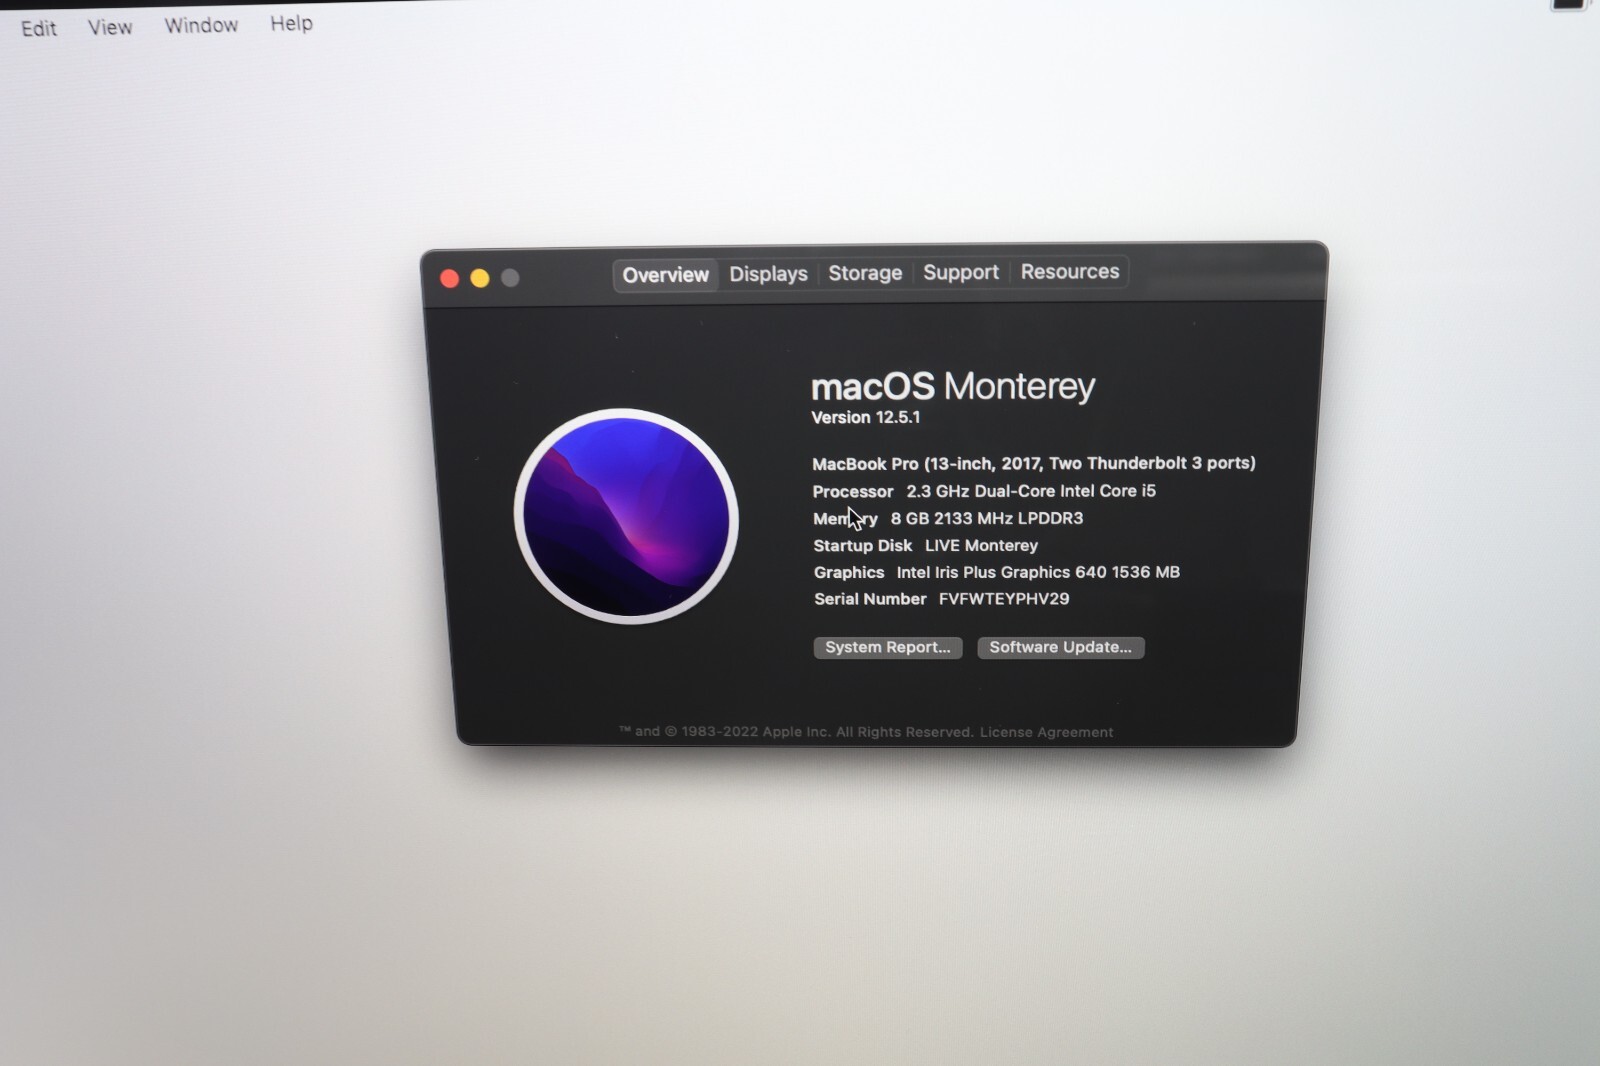Click the LIVE Monterey startup disk value
This screenshot has height=1066, width=1600.
point(982,545)
